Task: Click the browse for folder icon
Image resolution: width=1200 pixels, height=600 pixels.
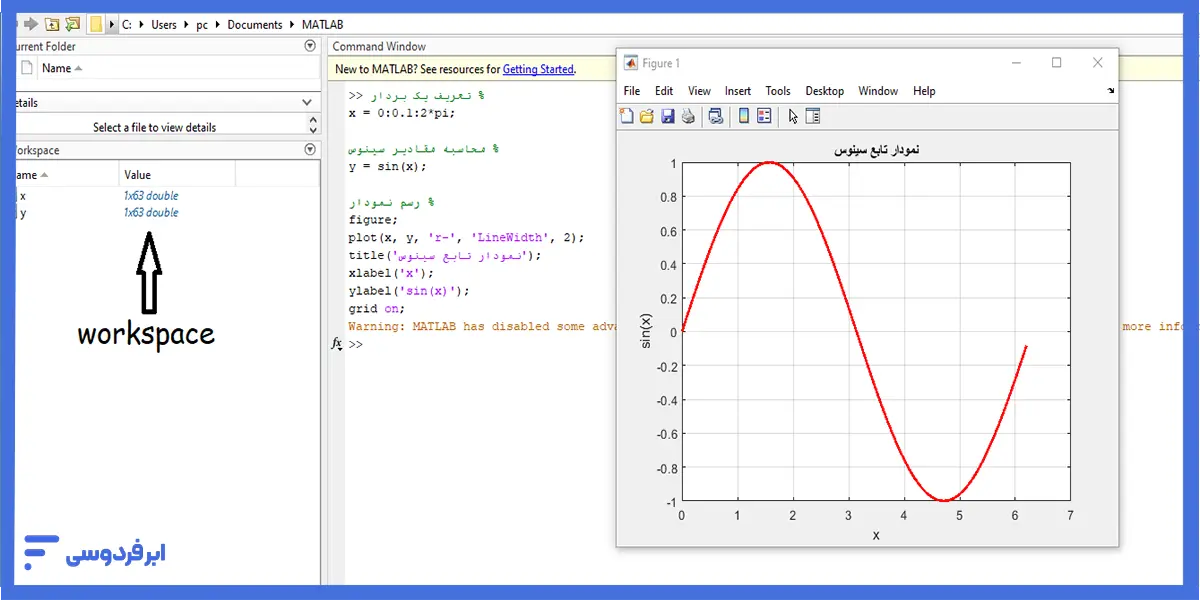Action: click(x=72, y=24)
